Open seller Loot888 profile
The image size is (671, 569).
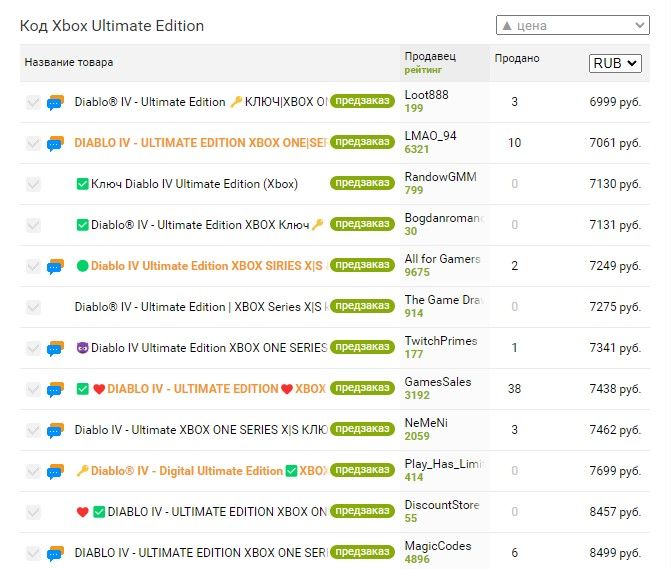(426, 95)
